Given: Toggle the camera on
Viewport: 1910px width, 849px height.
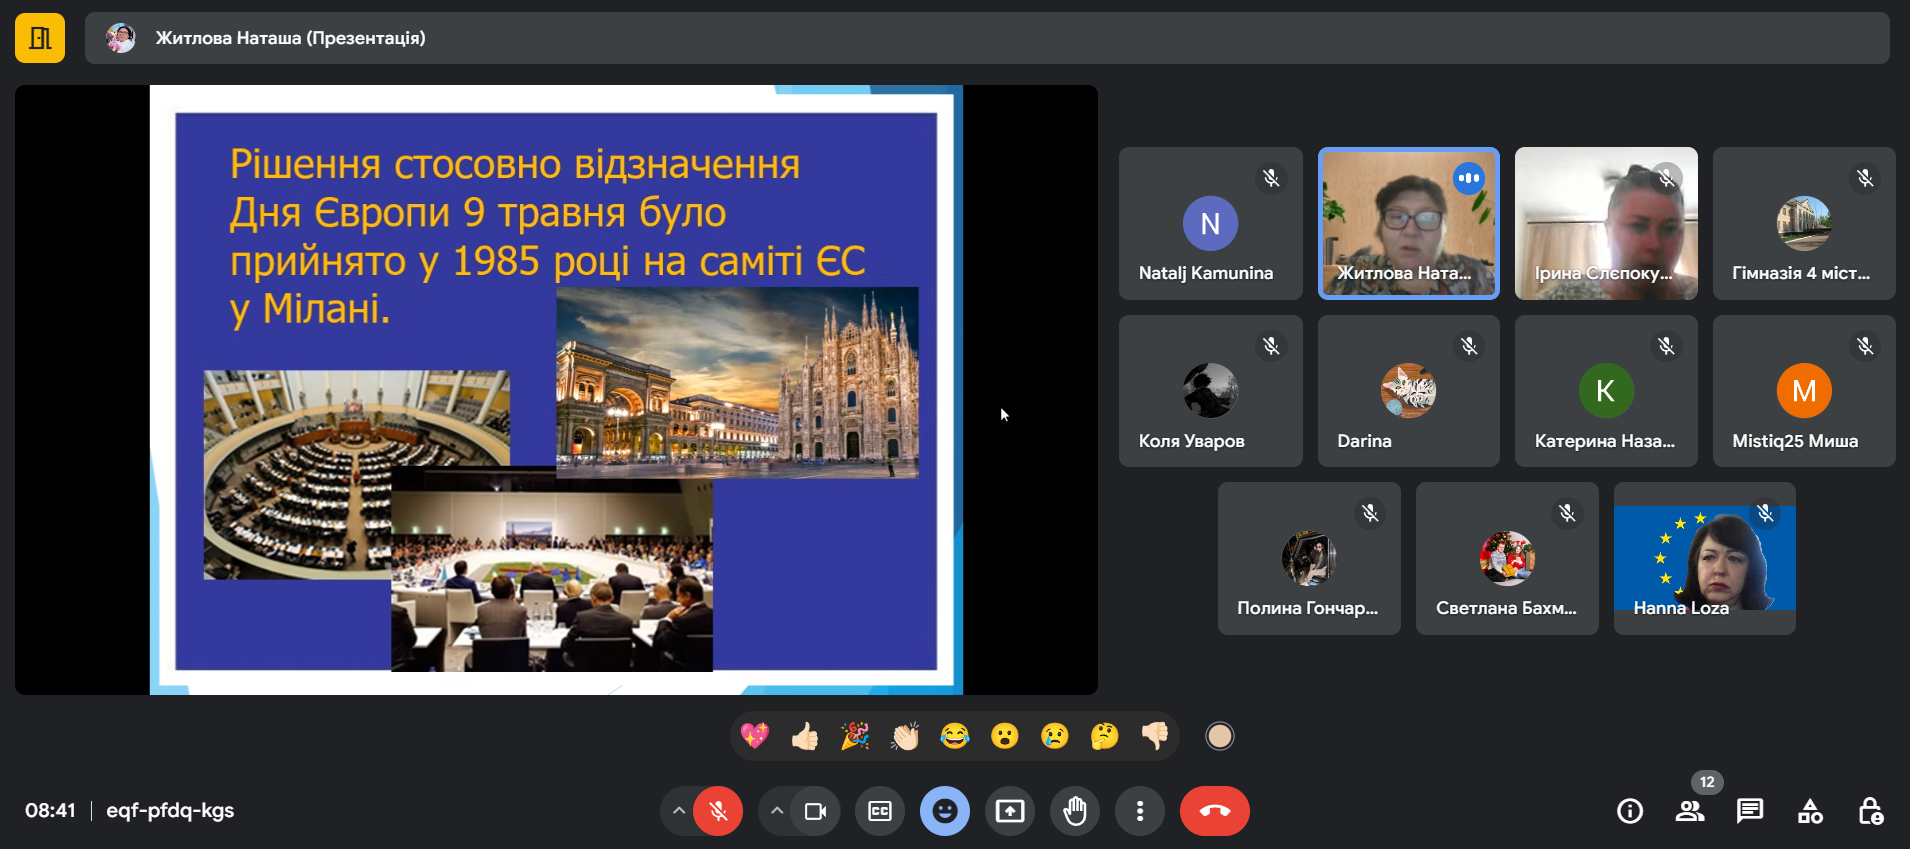Looking at the screenshot, I should tap(815, 811).
